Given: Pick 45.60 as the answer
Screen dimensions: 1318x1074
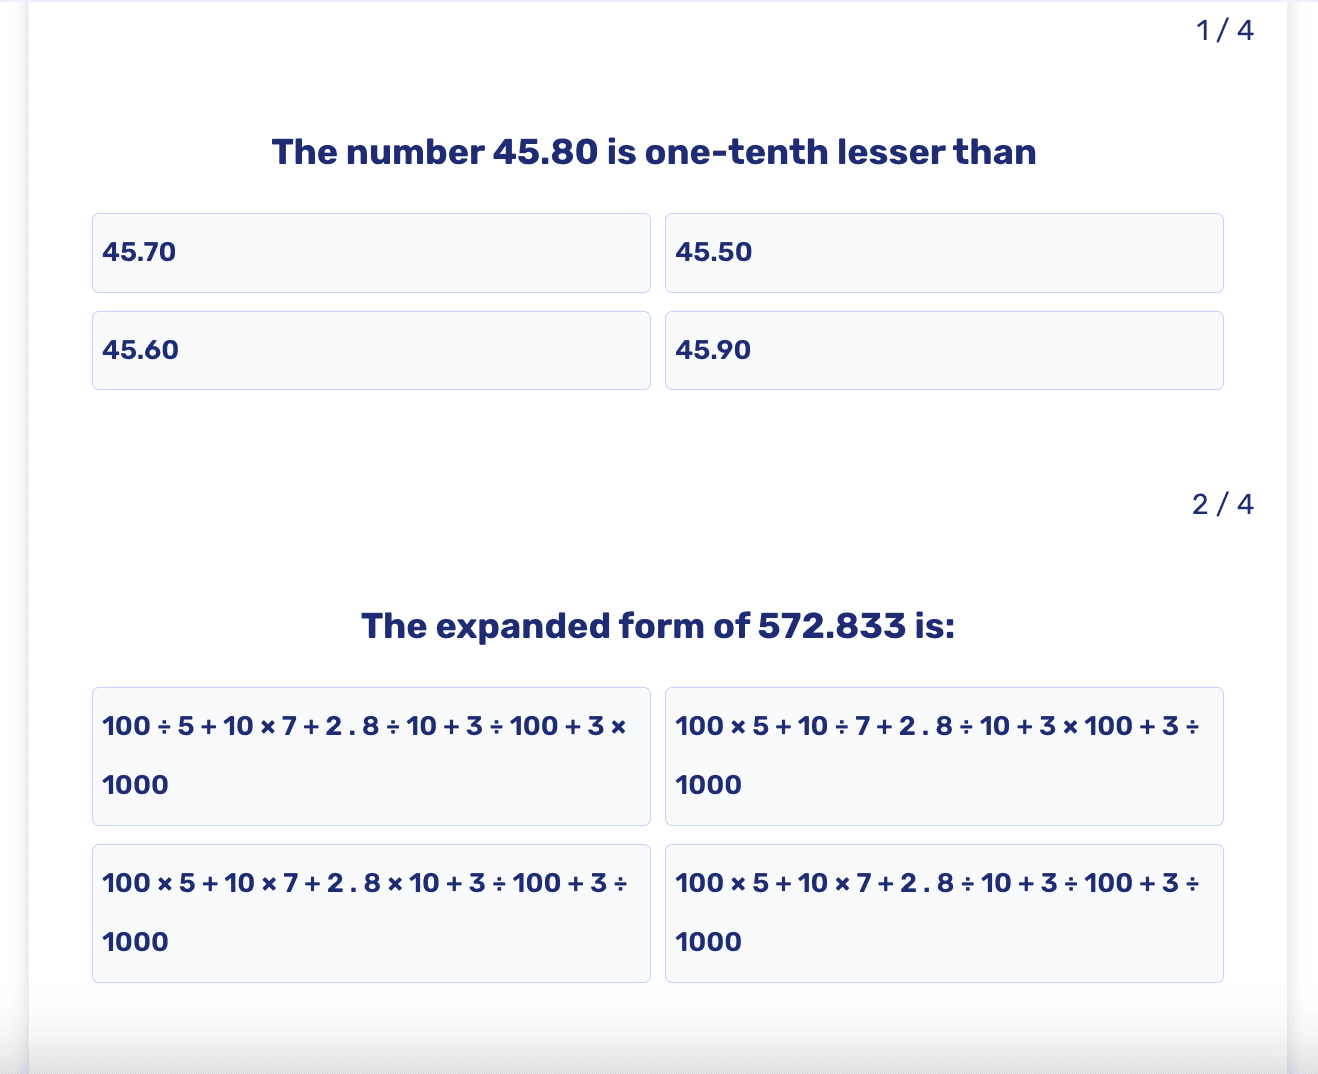Looking at the screenshot, I should click(x=371, y=350).
